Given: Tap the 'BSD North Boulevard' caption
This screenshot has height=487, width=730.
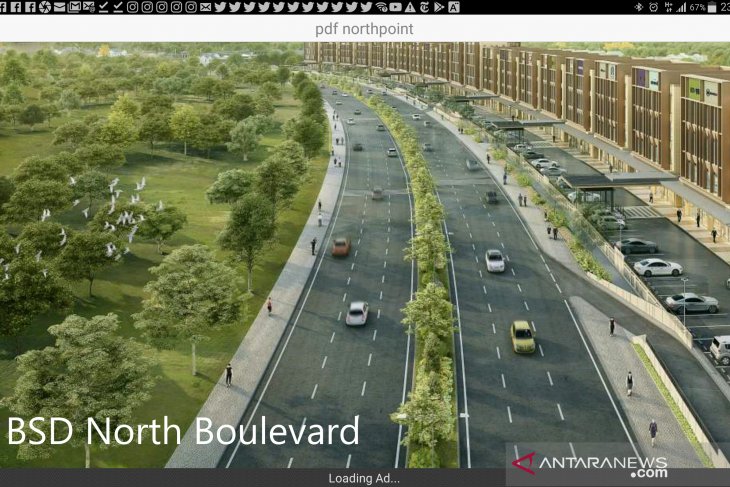Looking at the screenshot, I should click(183, 431).
